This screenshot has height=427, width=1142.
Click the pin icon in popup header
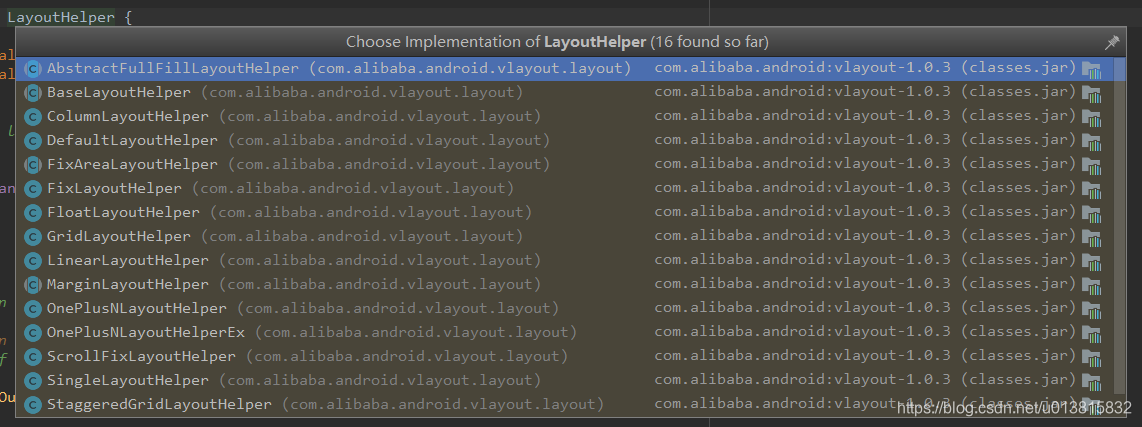[1111, 42]
